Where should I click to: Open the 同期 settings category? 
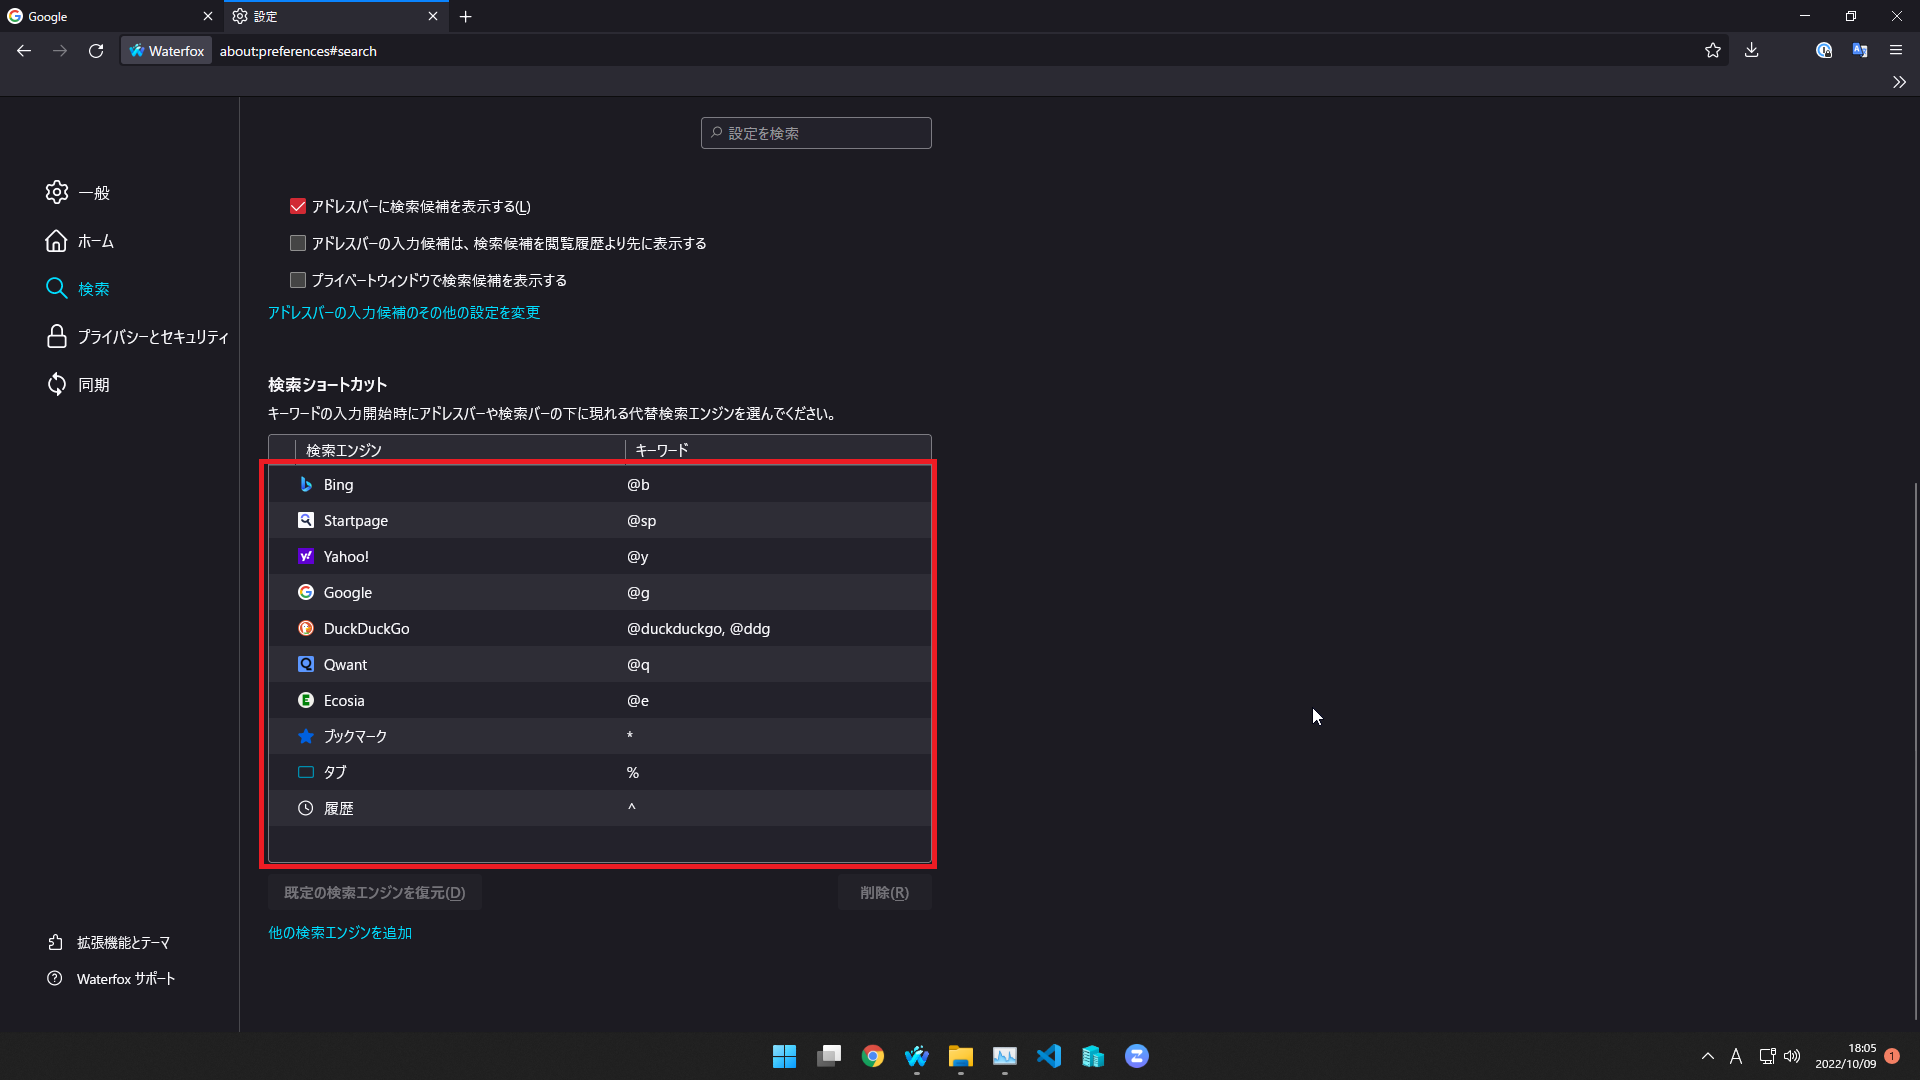tap(78, 385)
